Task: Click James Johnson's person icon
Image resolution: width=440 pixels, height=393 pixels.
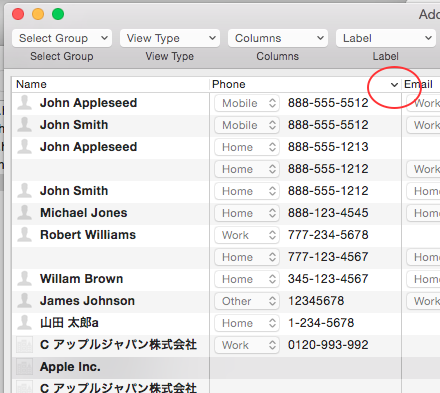Action: tap(24, 300)
